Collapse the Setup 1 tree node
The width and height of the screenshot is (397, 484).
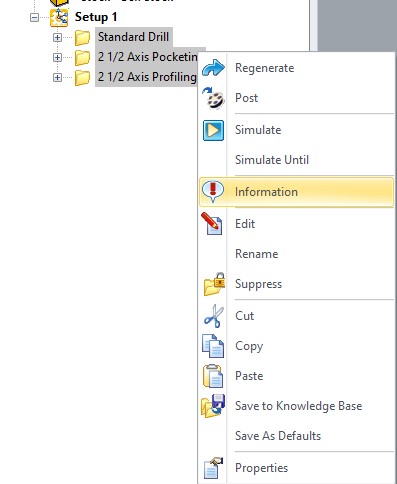pos(34,17)
